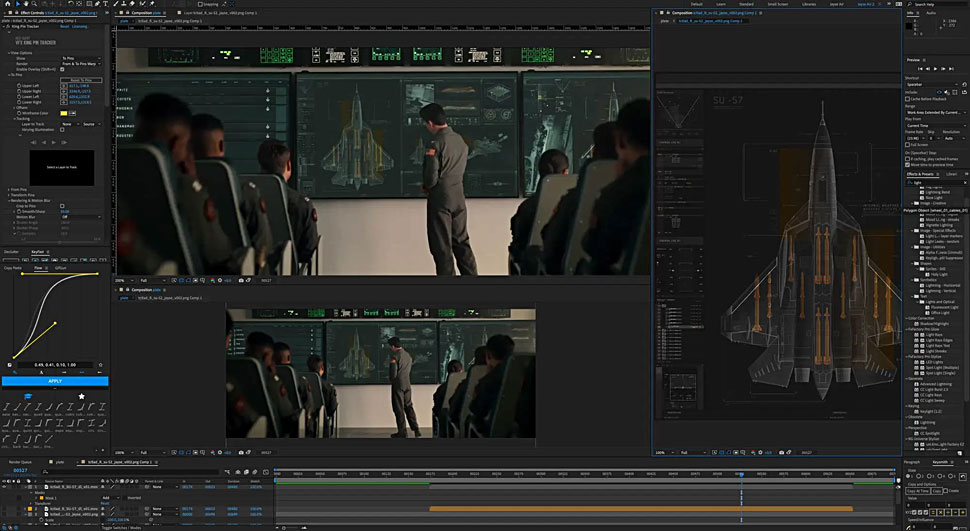
Task: Enable the Snapping checkbox in toolbar
Action: point(200,4)
